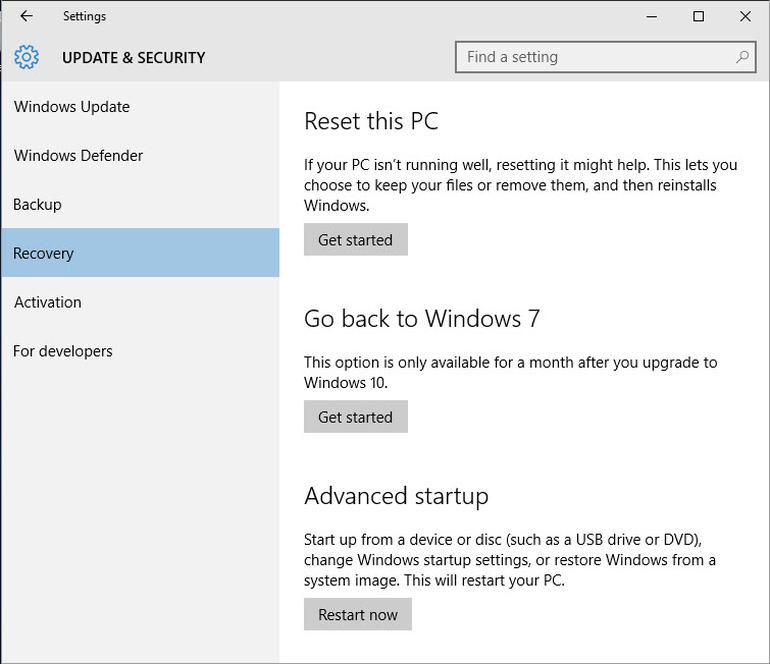
Task: Click the magnifier search icon
Action: pyautogui.click(x=742, y=57)
